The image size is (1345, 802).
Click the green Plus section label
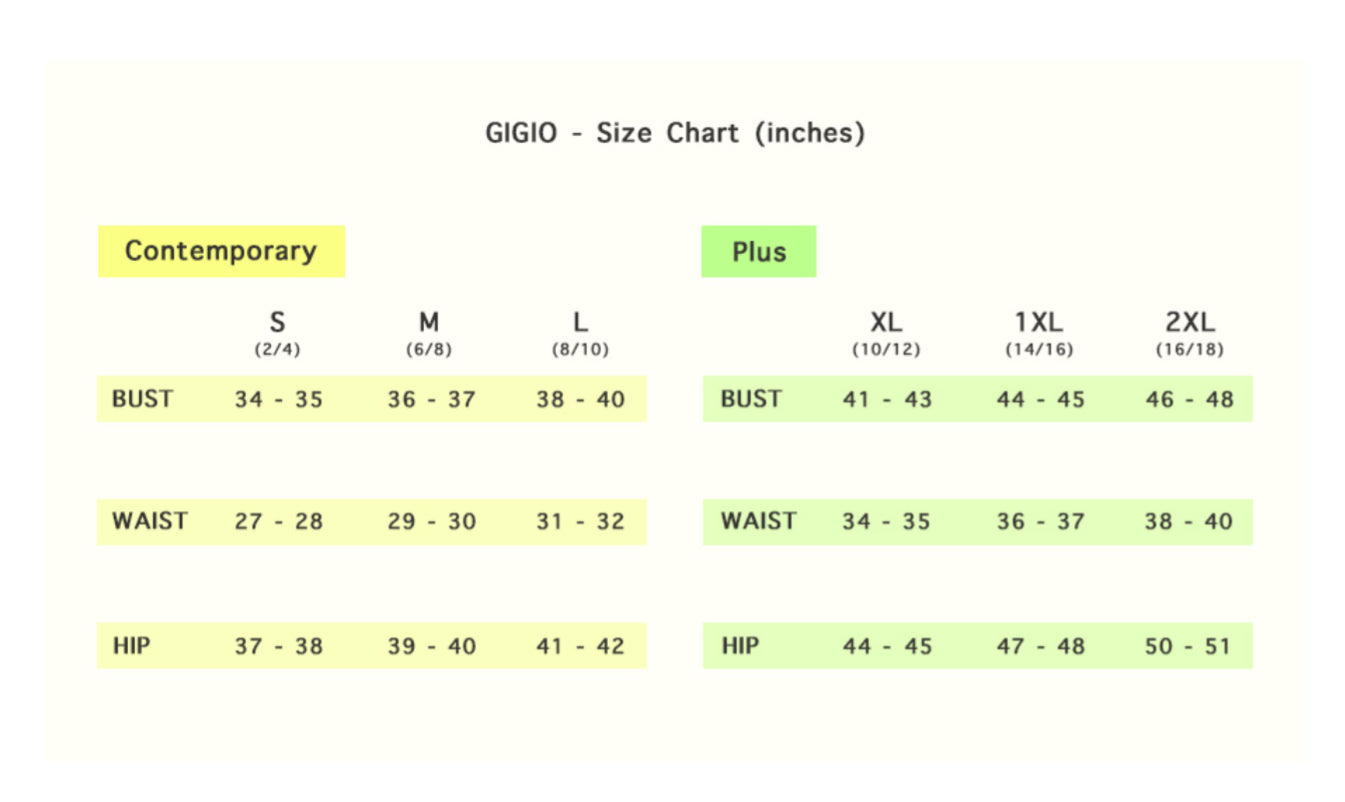[x=758, y=252]
